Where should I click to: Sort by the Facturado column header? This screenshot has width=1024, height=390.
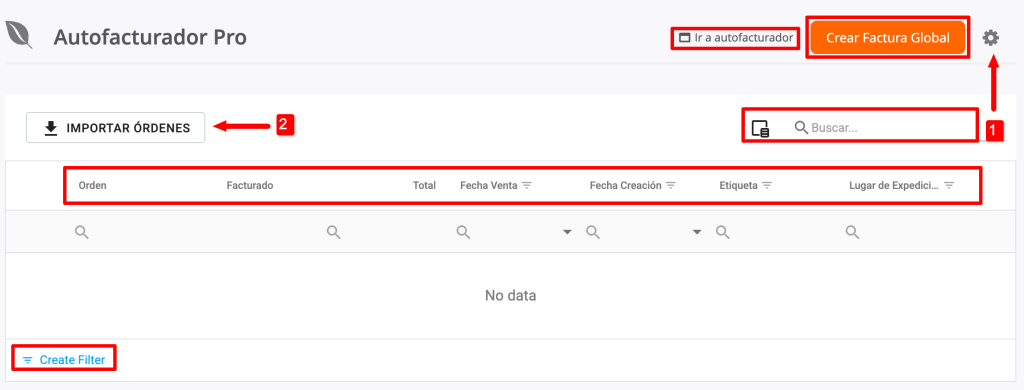pyautogui.click(x=249, y=186)
